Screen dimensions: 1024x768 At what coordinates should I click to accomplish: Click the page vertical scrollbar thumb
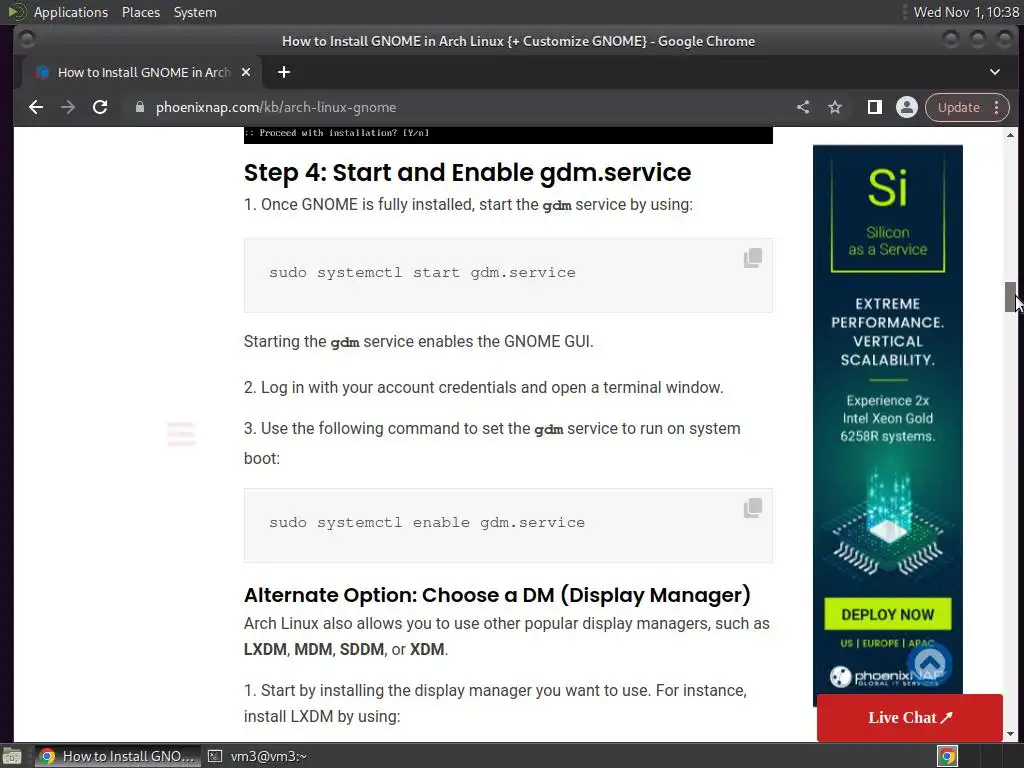(x=1010, y=297)
